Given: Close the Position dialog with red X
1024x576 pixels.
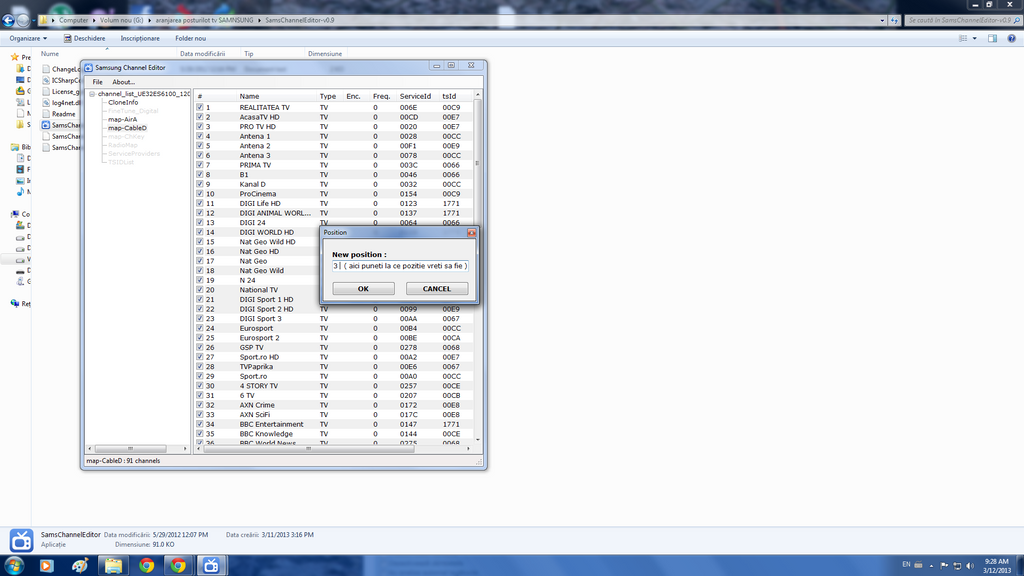Looking at the screenshot, I should pos(472,232).
